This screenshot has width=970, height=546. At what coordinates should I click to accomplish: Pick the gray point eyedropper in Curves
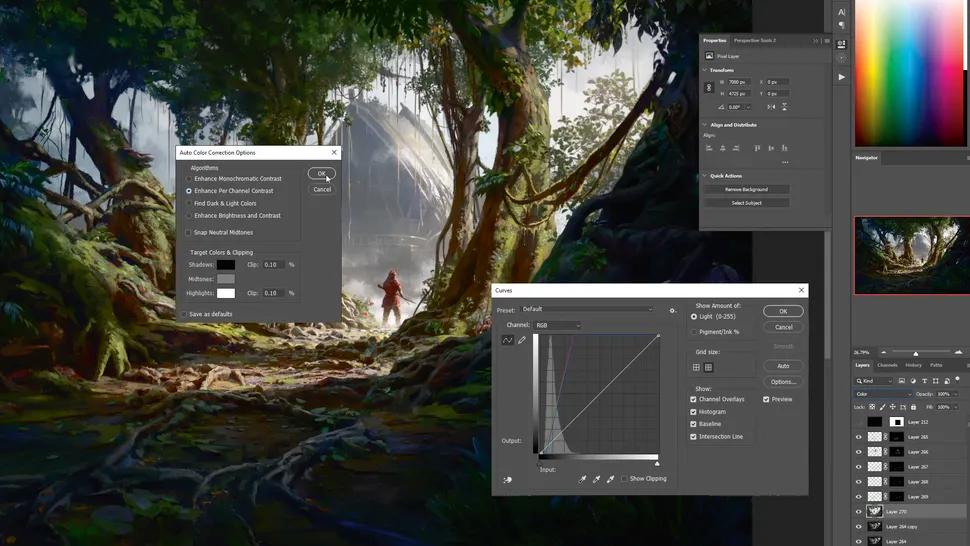pyautogui.click(x=596, y=479)
